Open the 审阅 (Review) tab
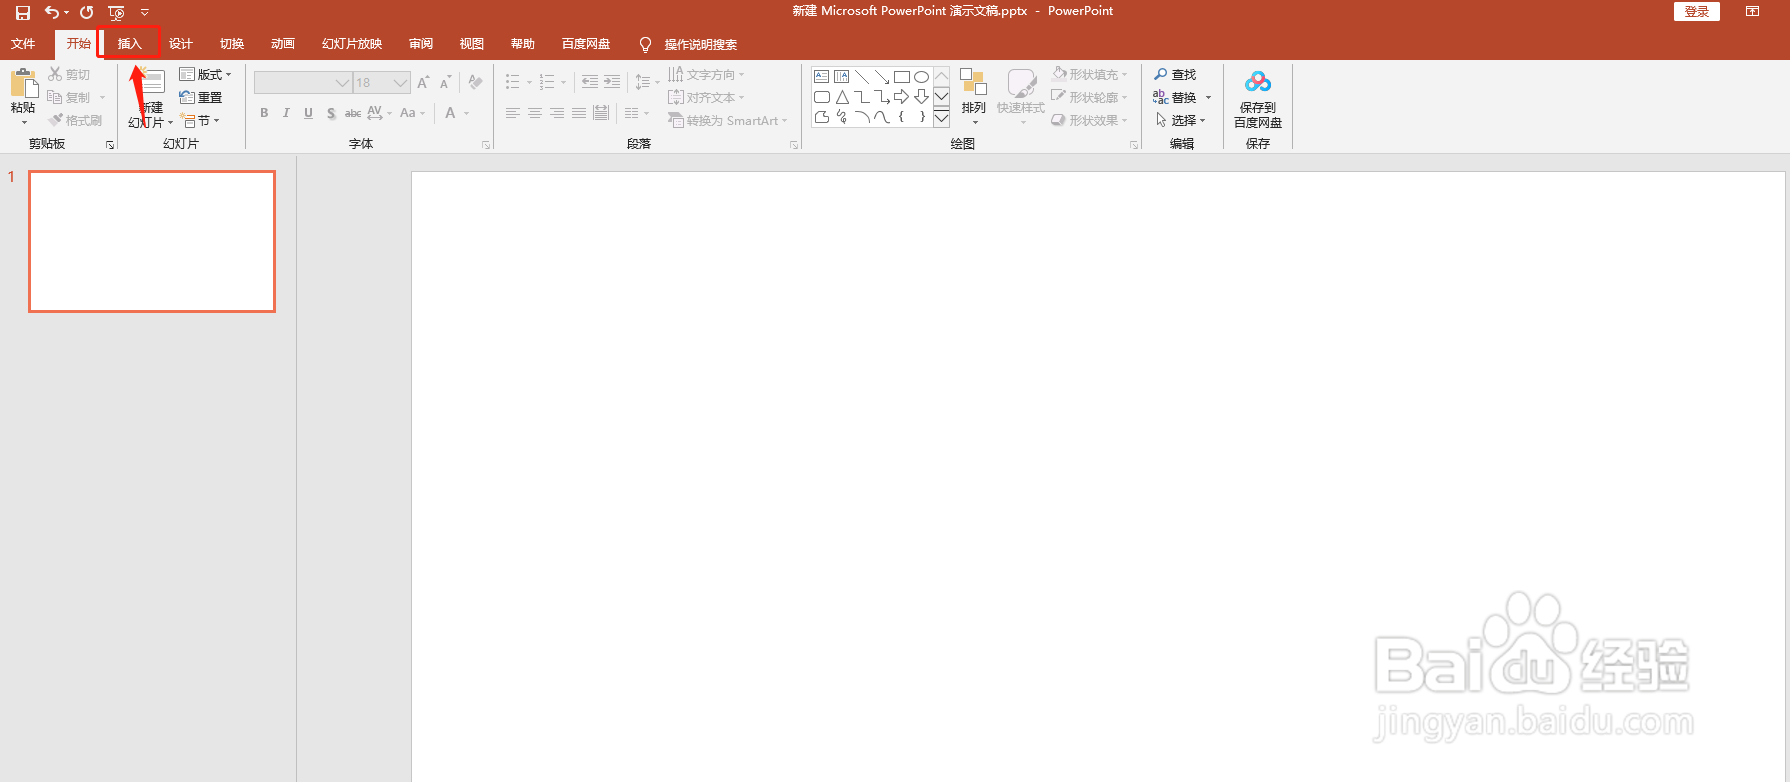Viewport: 1790px width, 782px height. (421, 44)
